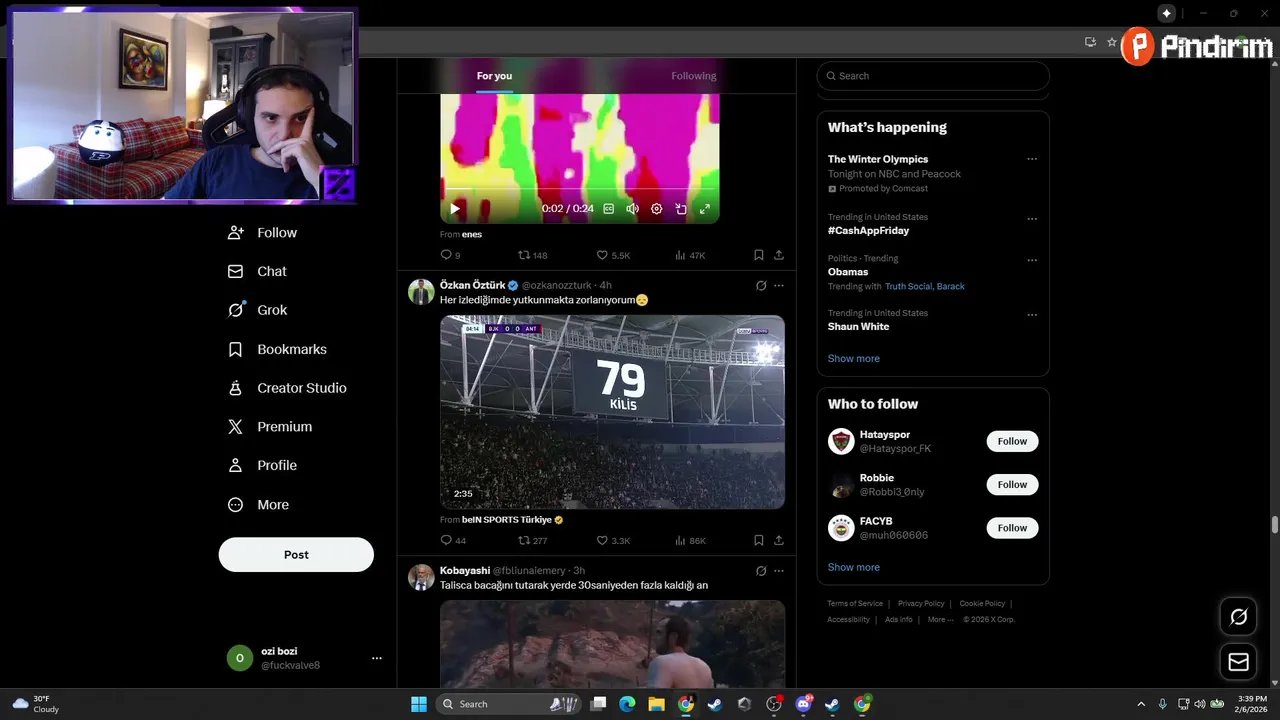Screen dimensions: 1280x720
Task: Follow FACYB
Action: 1012,527
